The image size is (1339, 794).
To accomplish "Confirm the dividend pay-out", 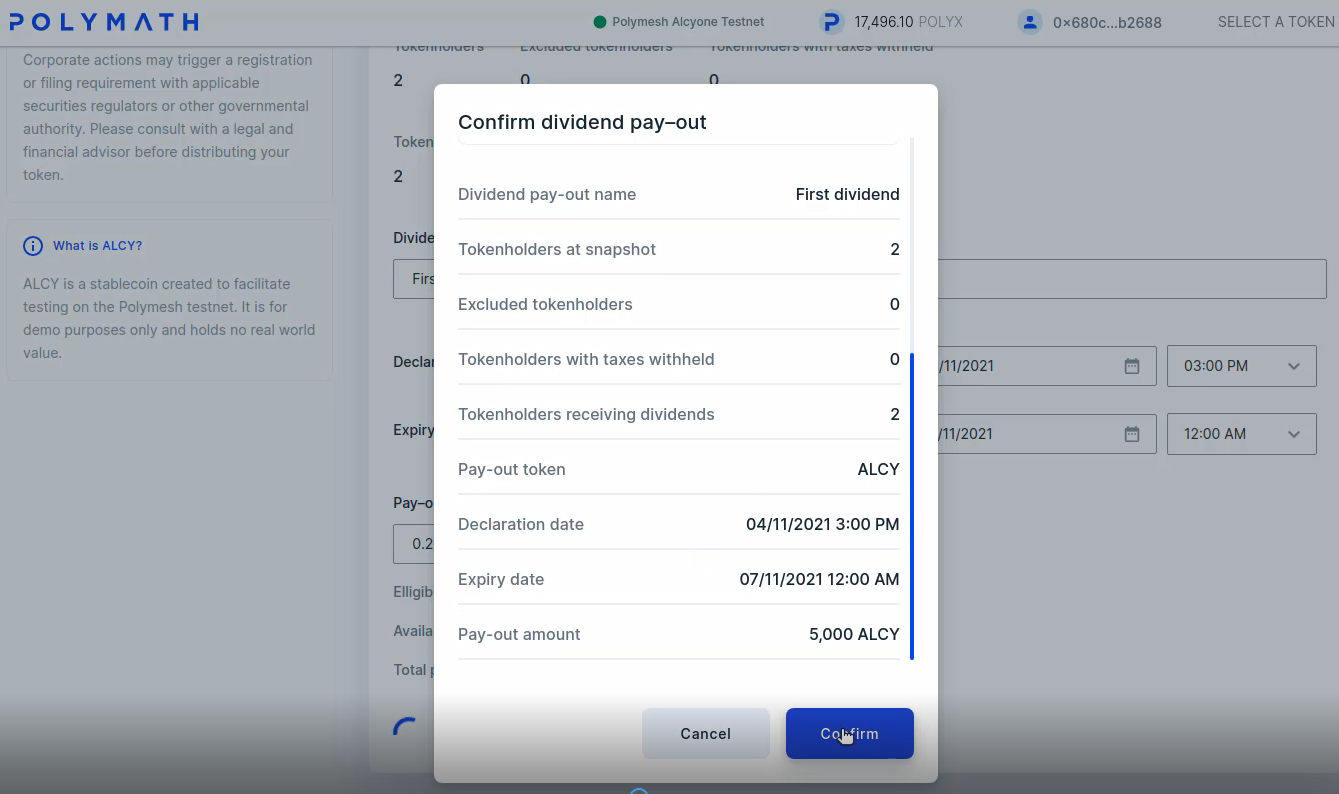I will (850, 733).
